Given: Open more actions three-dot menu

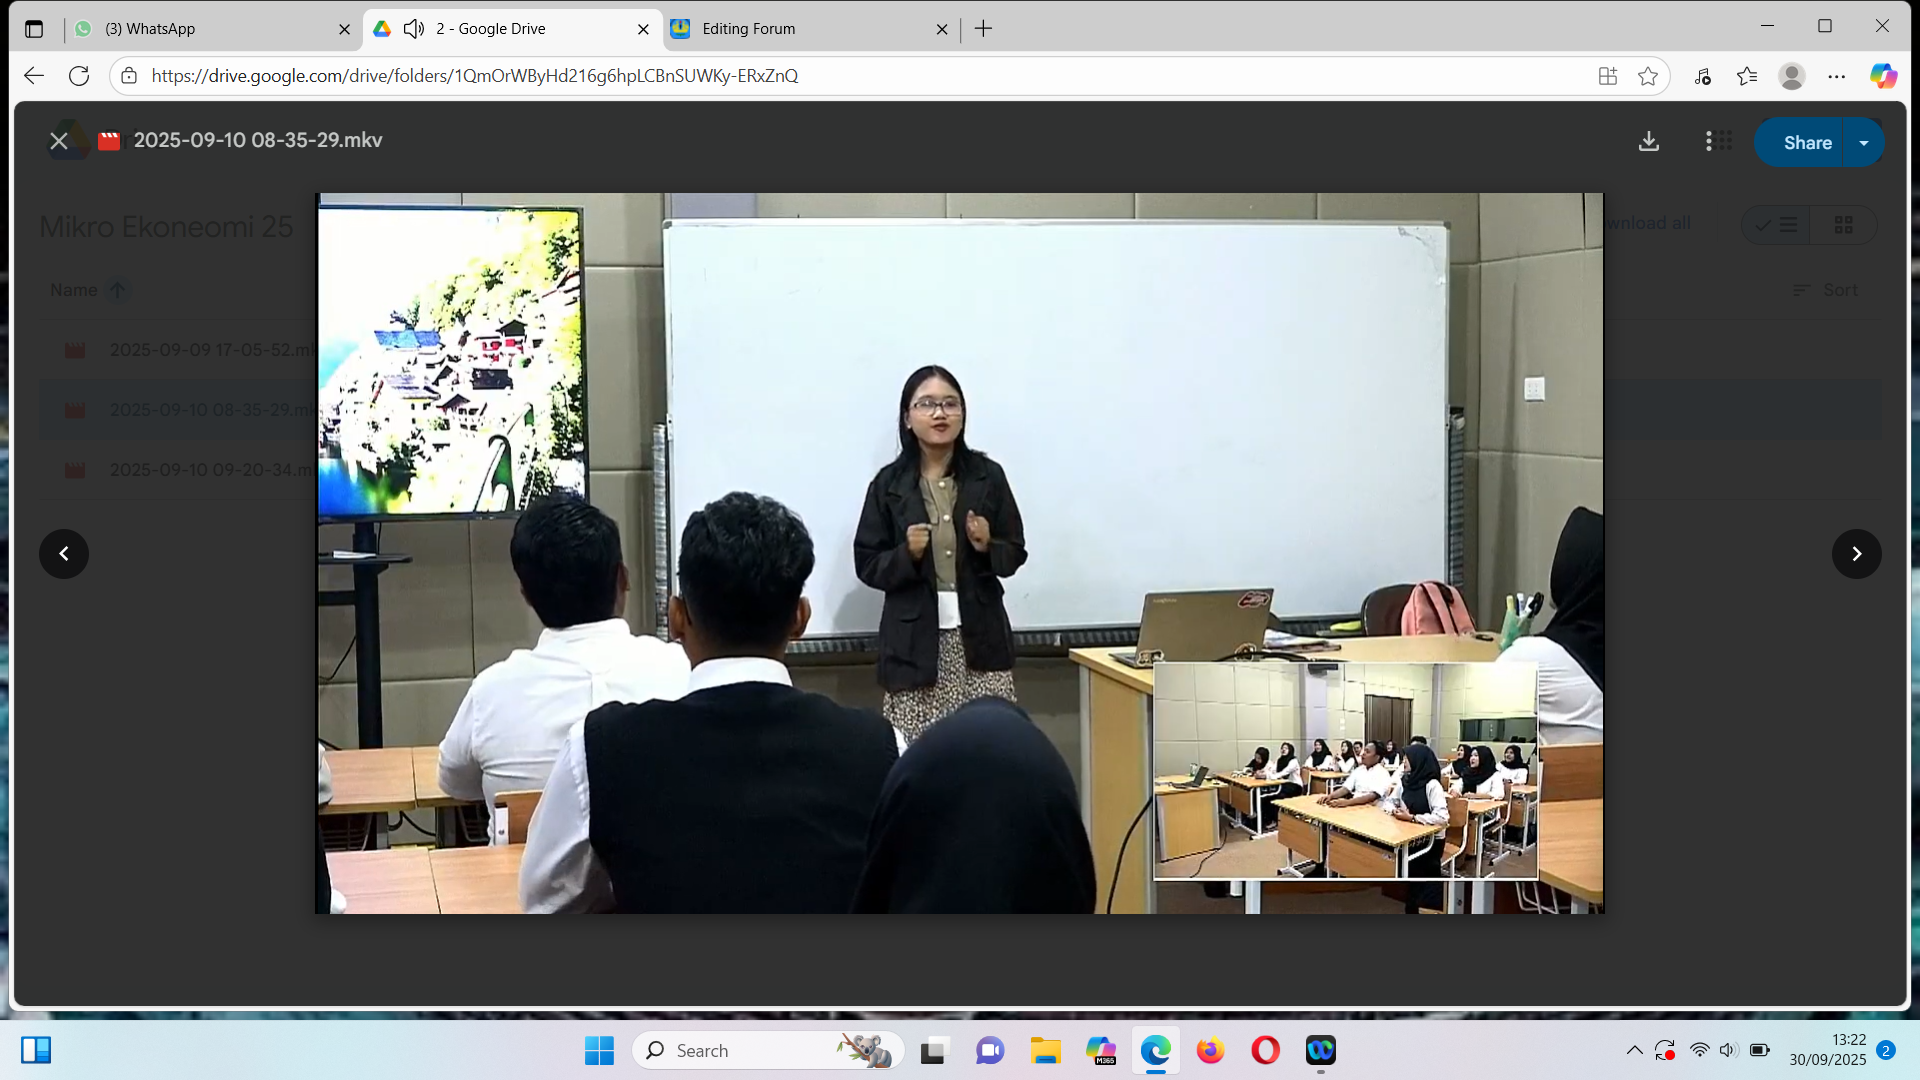Looking at the screenshot, I should [1708, 142].
